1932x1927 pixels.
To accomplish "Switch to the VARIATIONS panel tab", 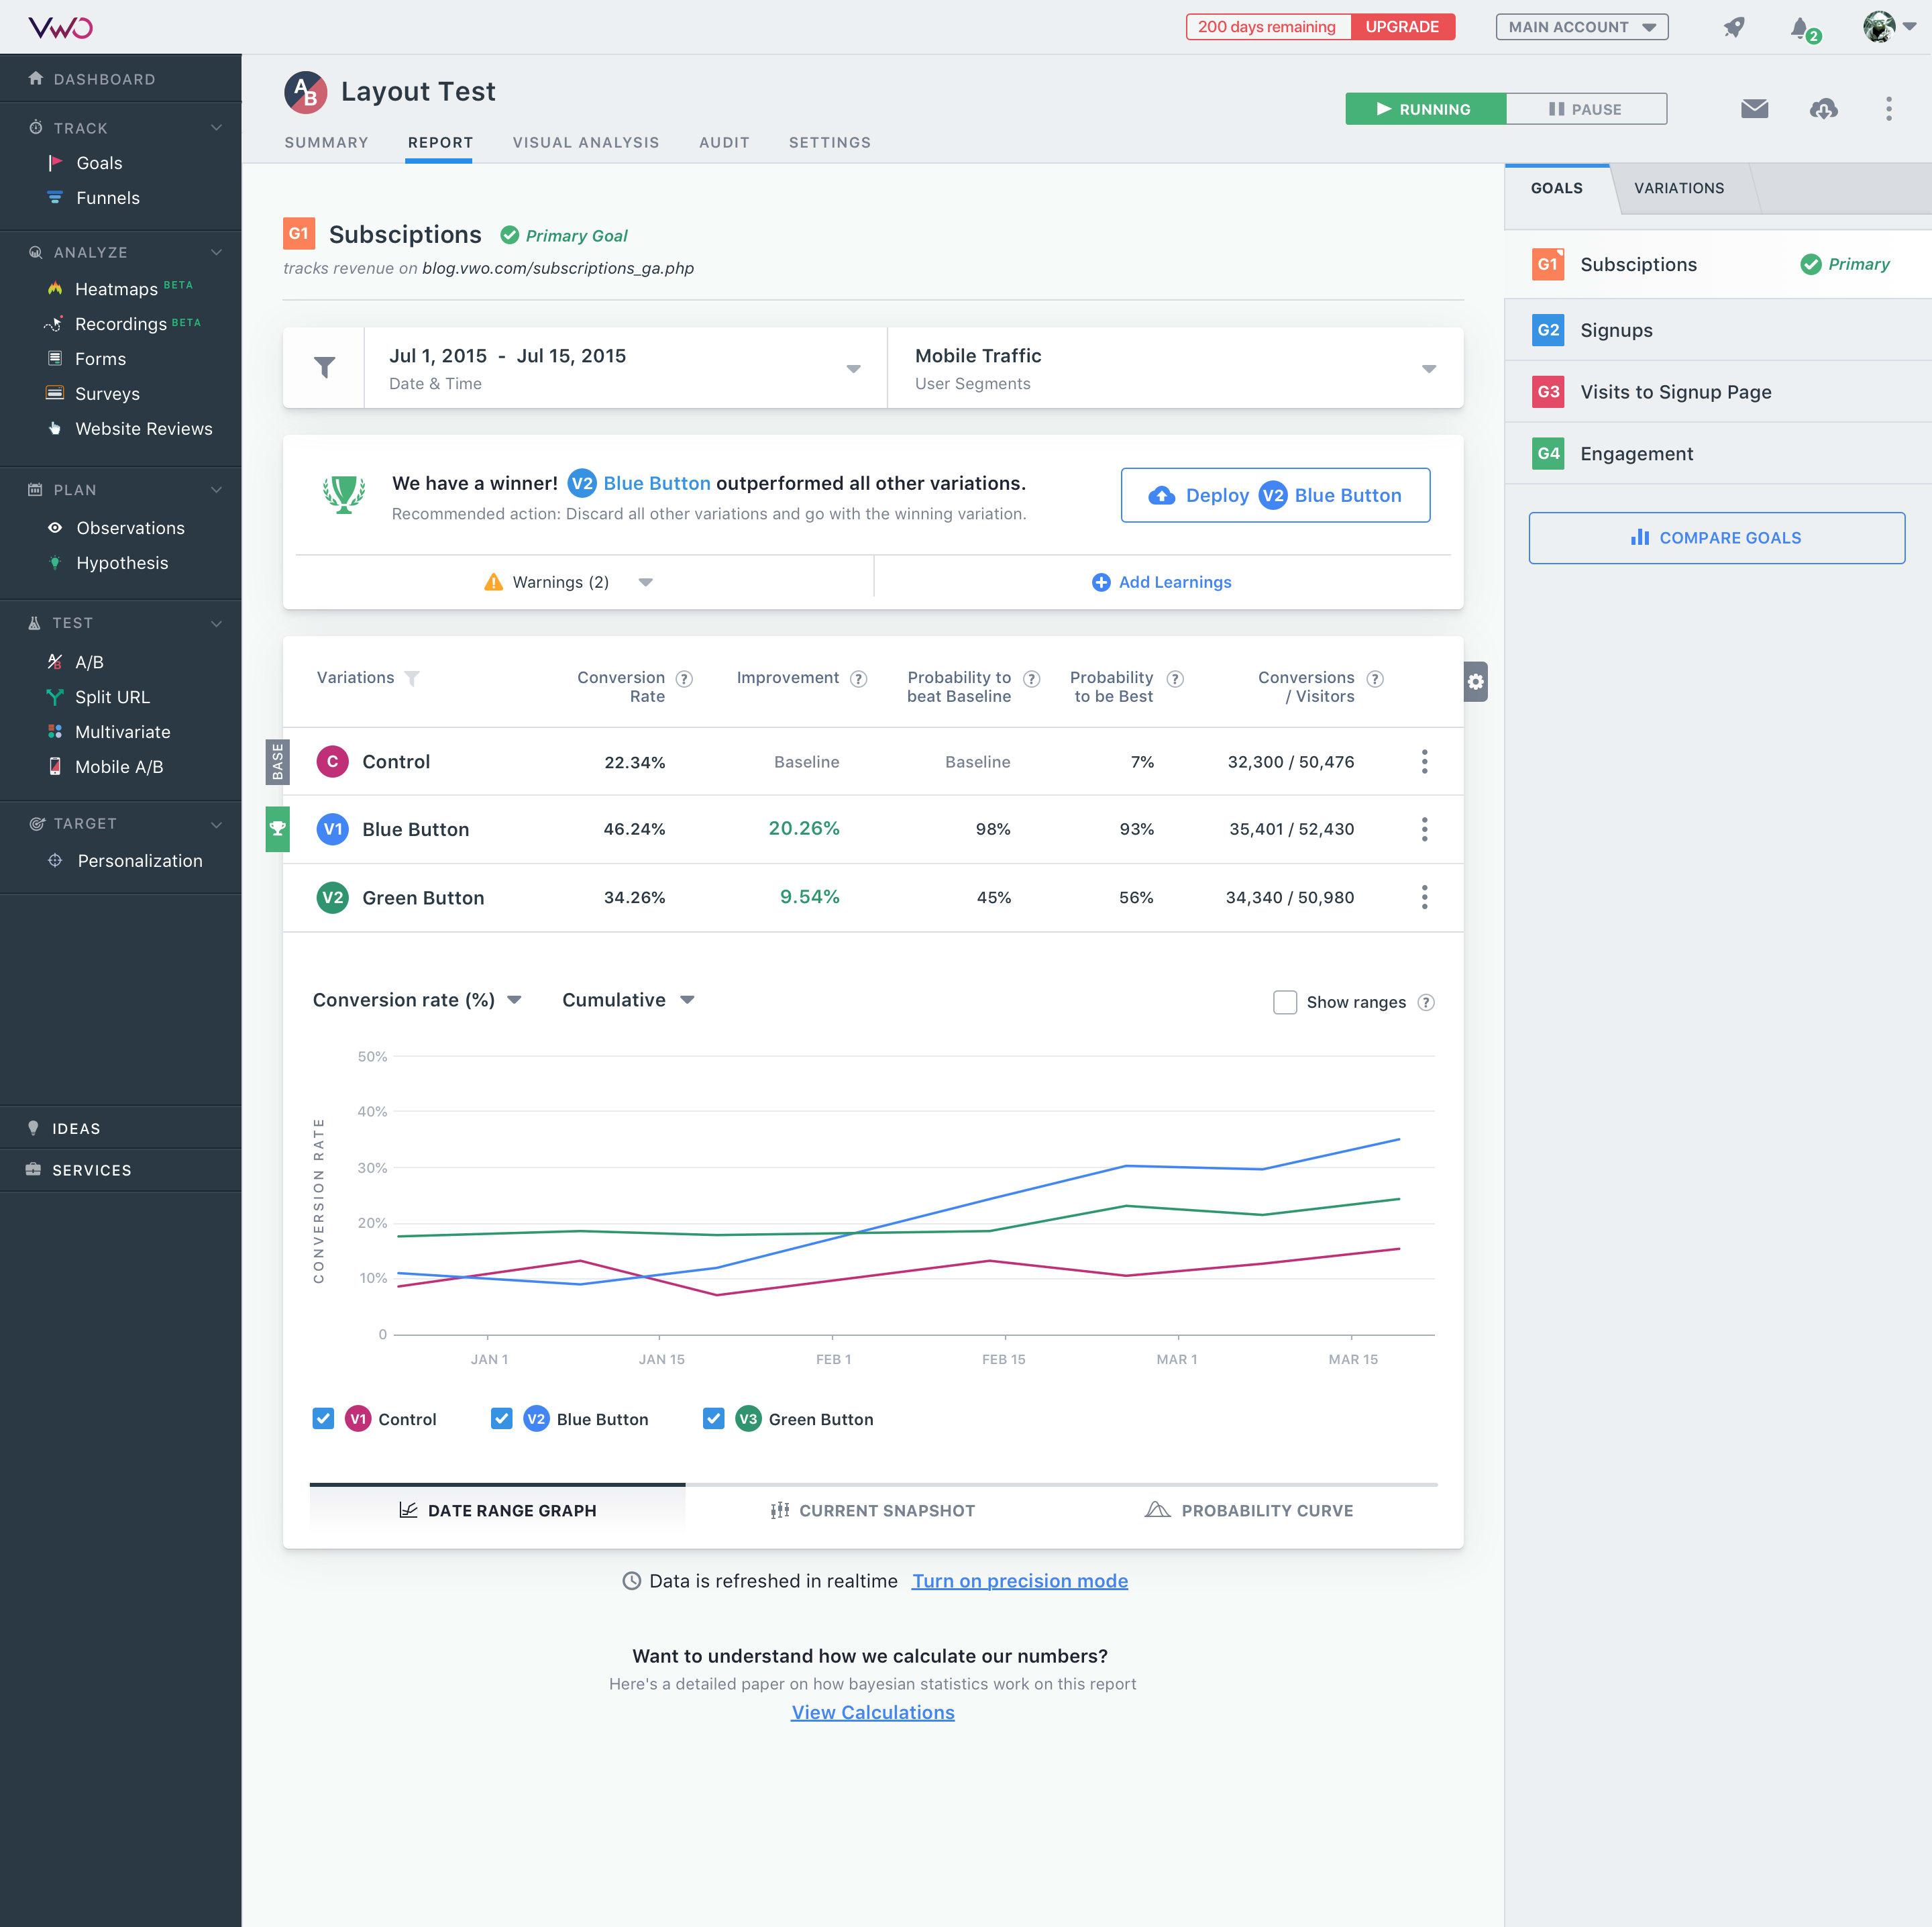I will [1678, 187].
